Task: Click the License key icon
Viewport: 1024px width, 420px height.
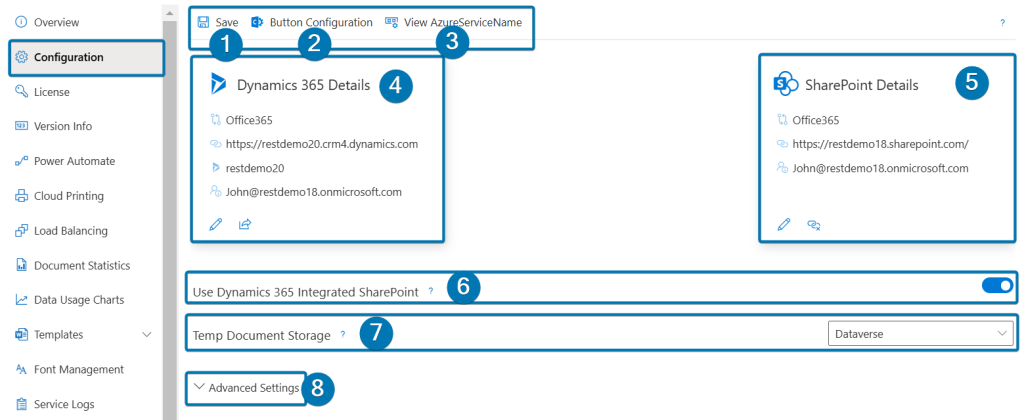Action: [22, 91]
